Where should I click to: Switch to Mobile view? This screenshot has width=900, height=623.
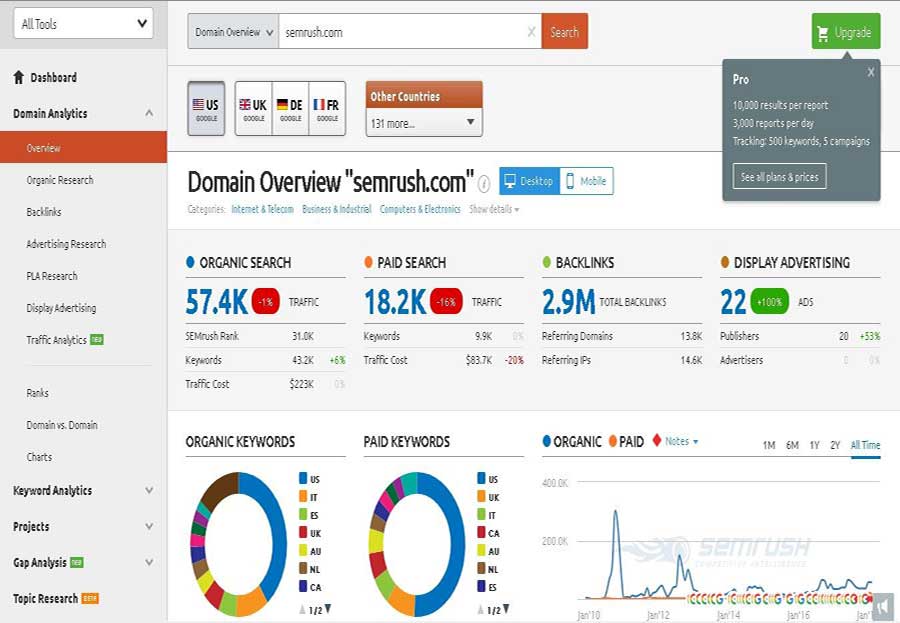(587, 181)
